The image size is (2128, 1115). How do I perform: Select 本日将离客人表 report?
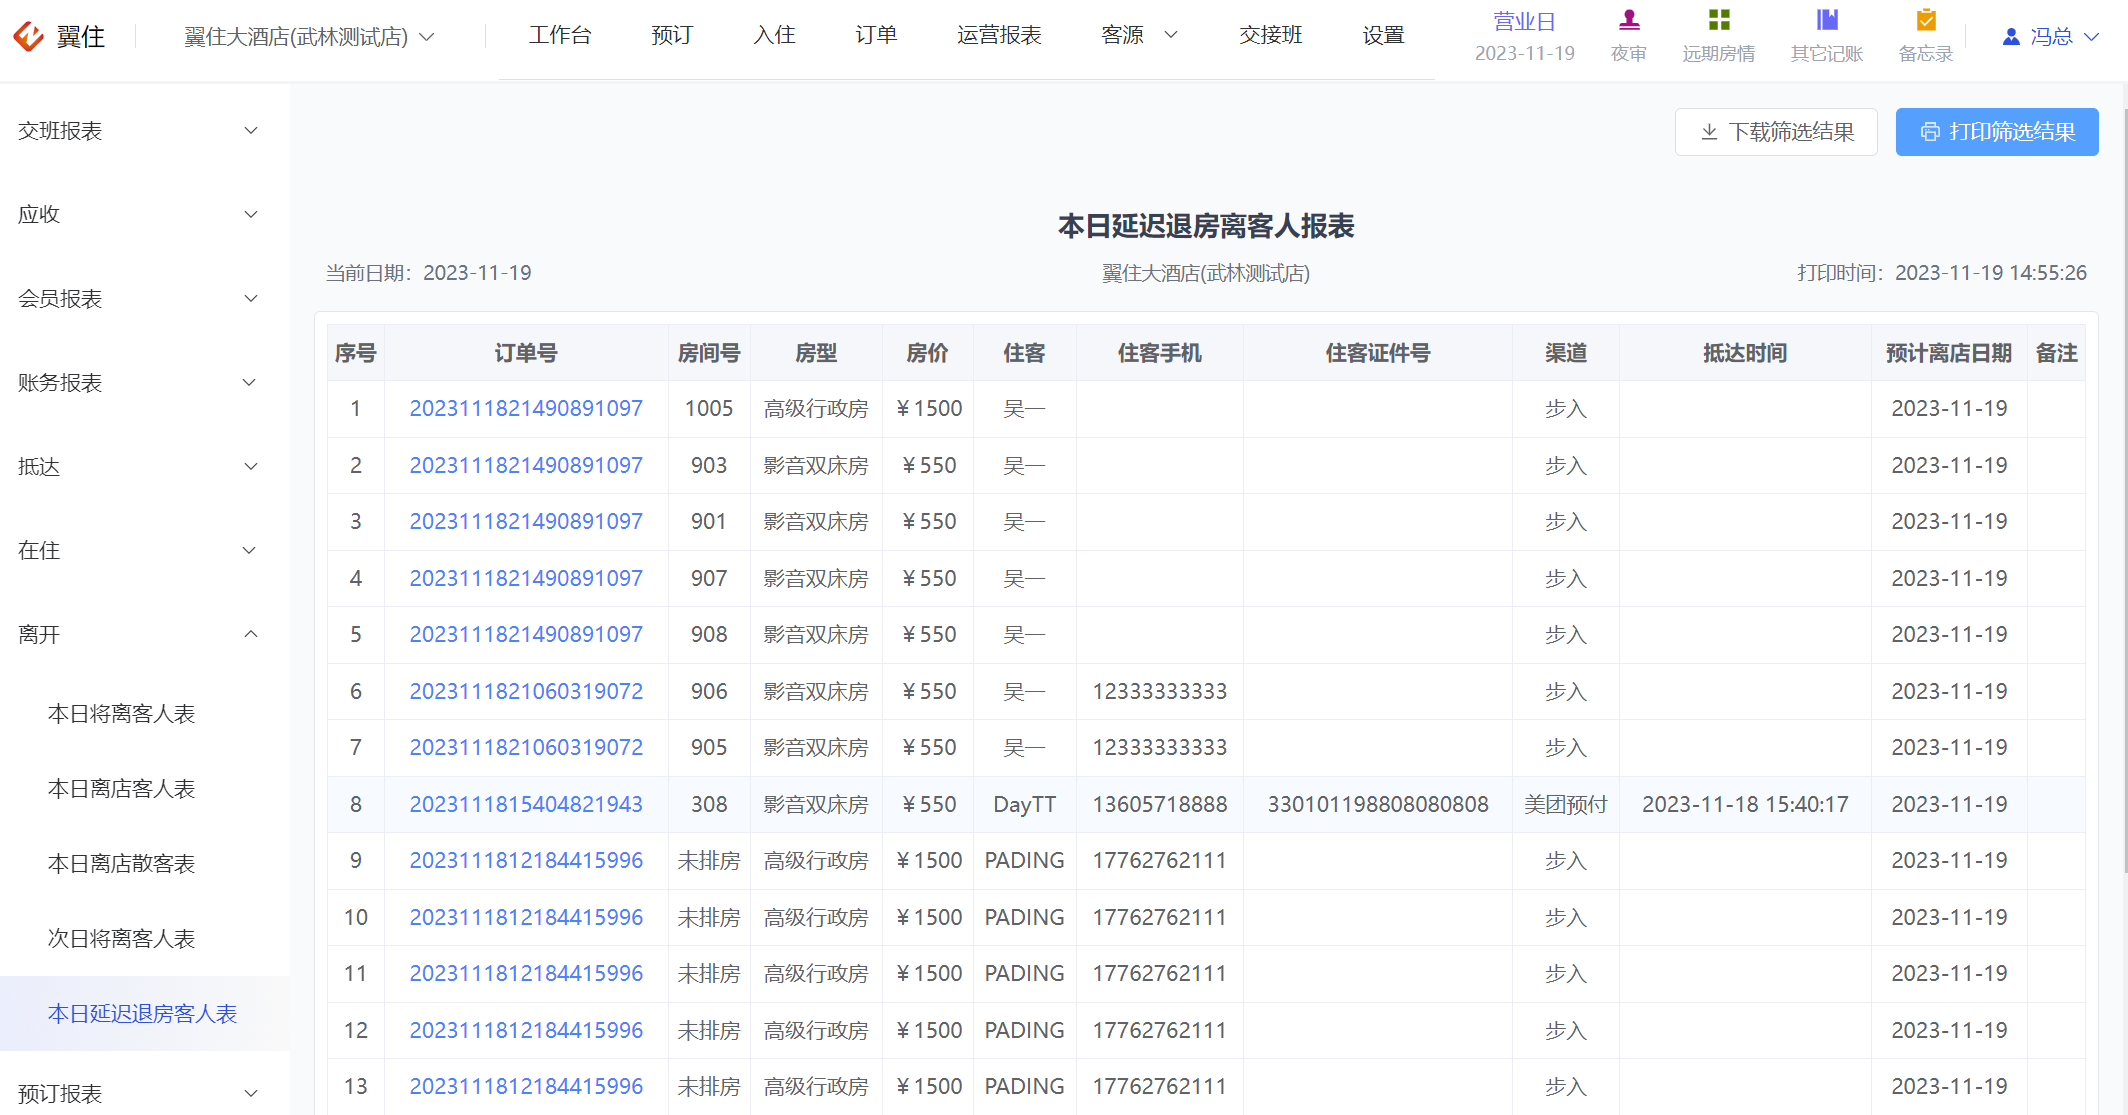122,714
